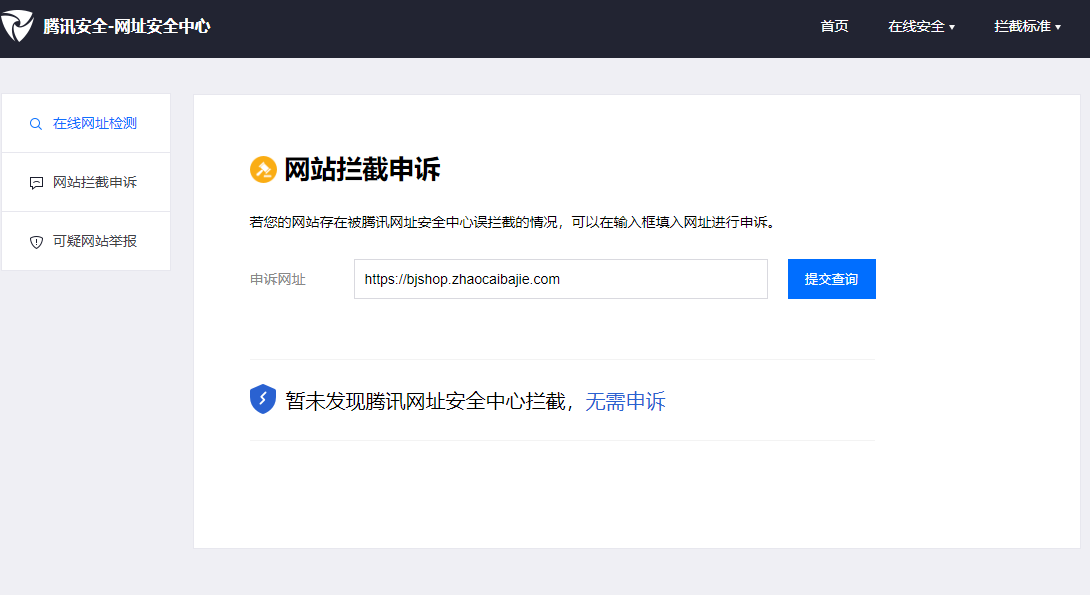Click the chat bubble icon beside 网站拦截申诉

[36, 183]
